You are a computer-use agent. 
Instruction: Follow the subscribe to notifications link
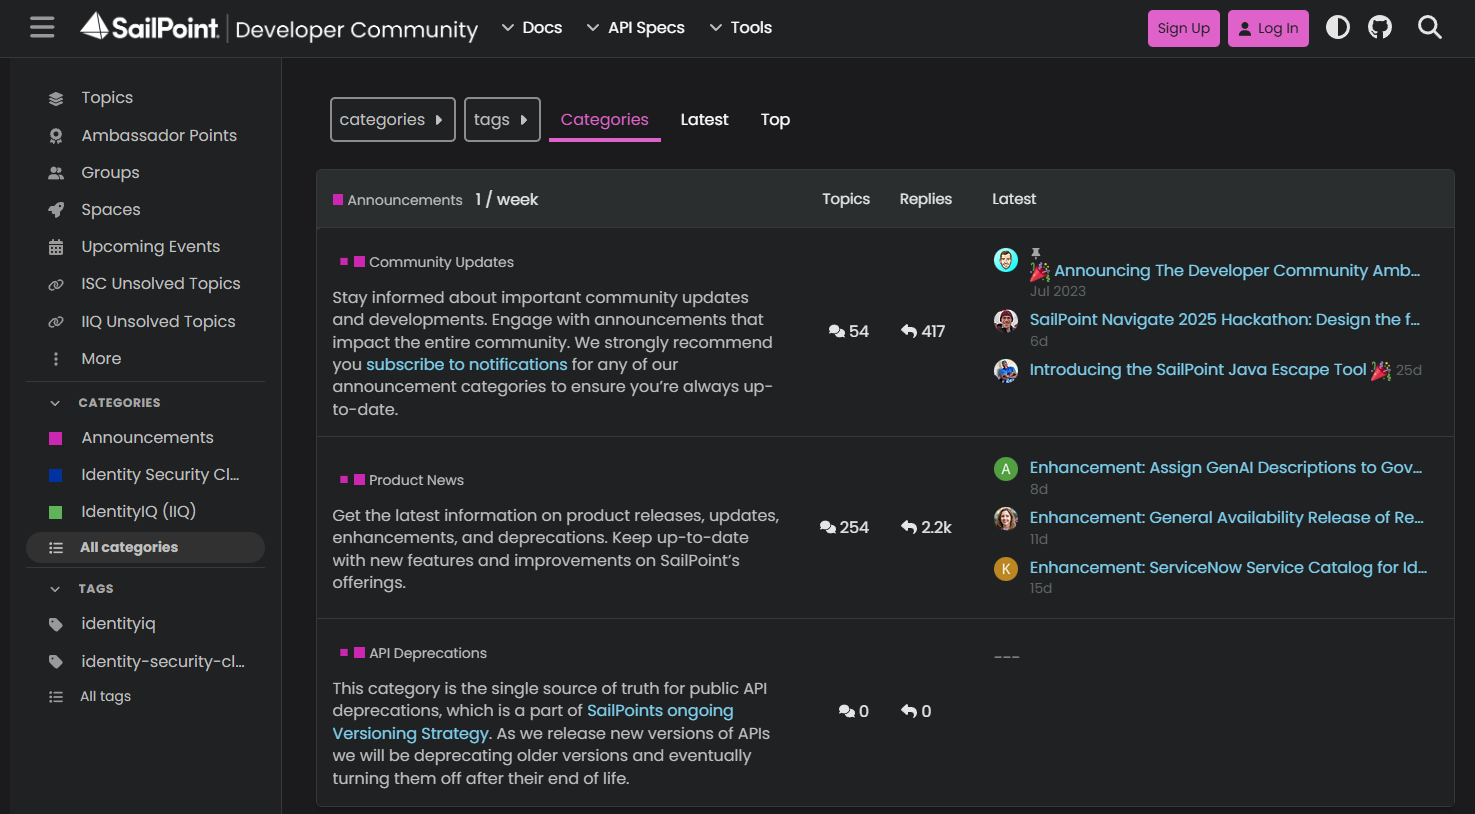pos(467,365)
